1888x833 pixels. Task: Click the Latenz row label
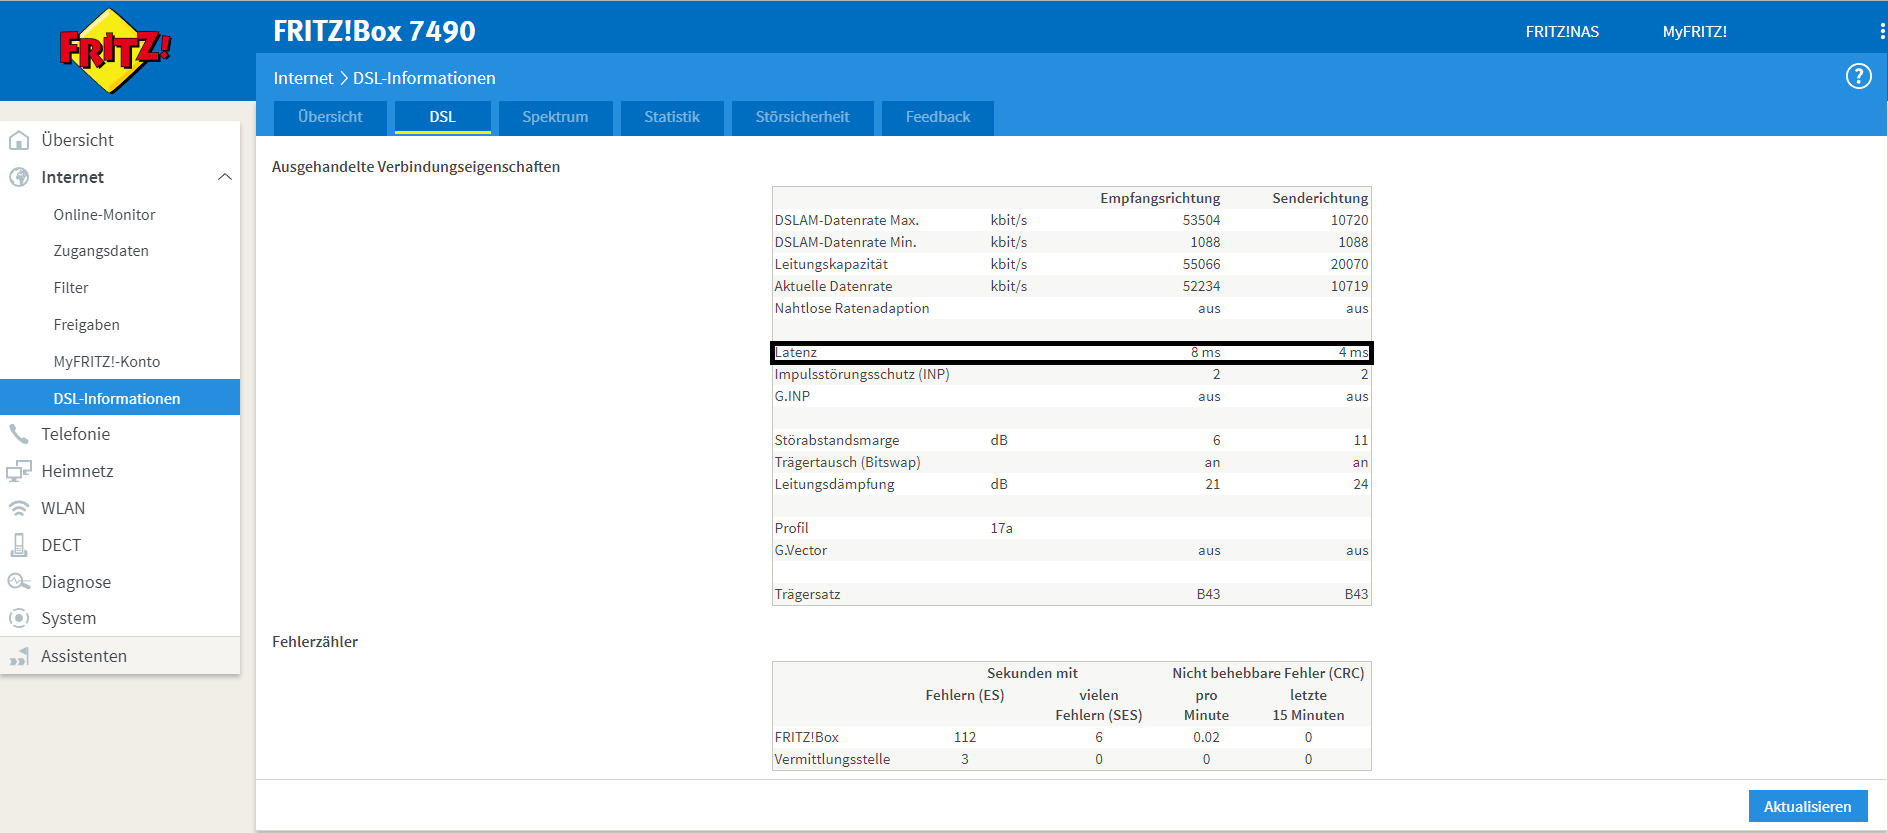796,352
